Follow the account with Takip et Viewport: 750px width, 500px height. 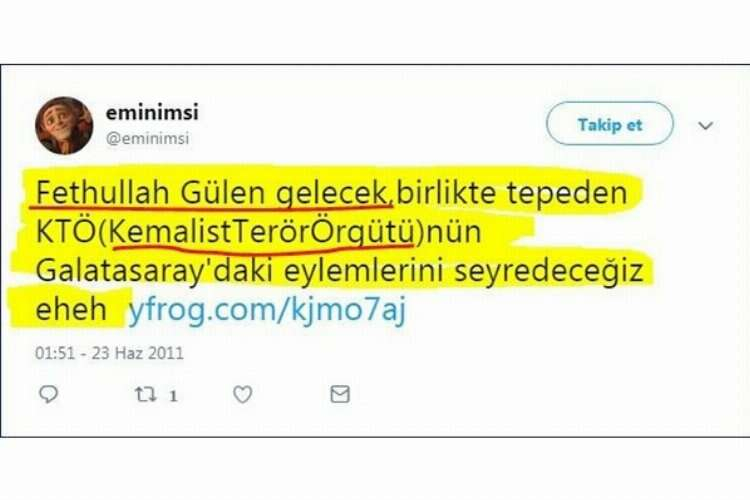pyautogui.click(x=610, y=124)
